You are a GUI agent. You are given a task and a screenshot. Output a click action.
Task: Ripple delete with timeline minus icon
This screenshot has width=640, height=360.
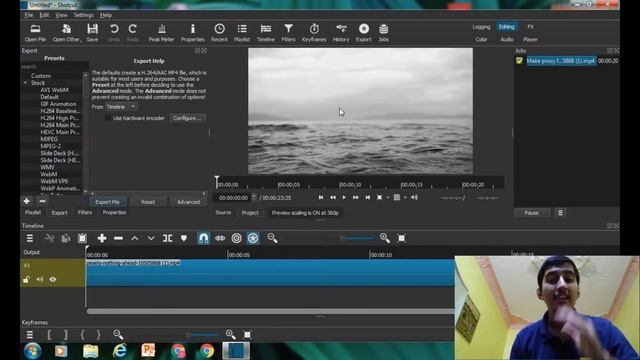[118, 238]
